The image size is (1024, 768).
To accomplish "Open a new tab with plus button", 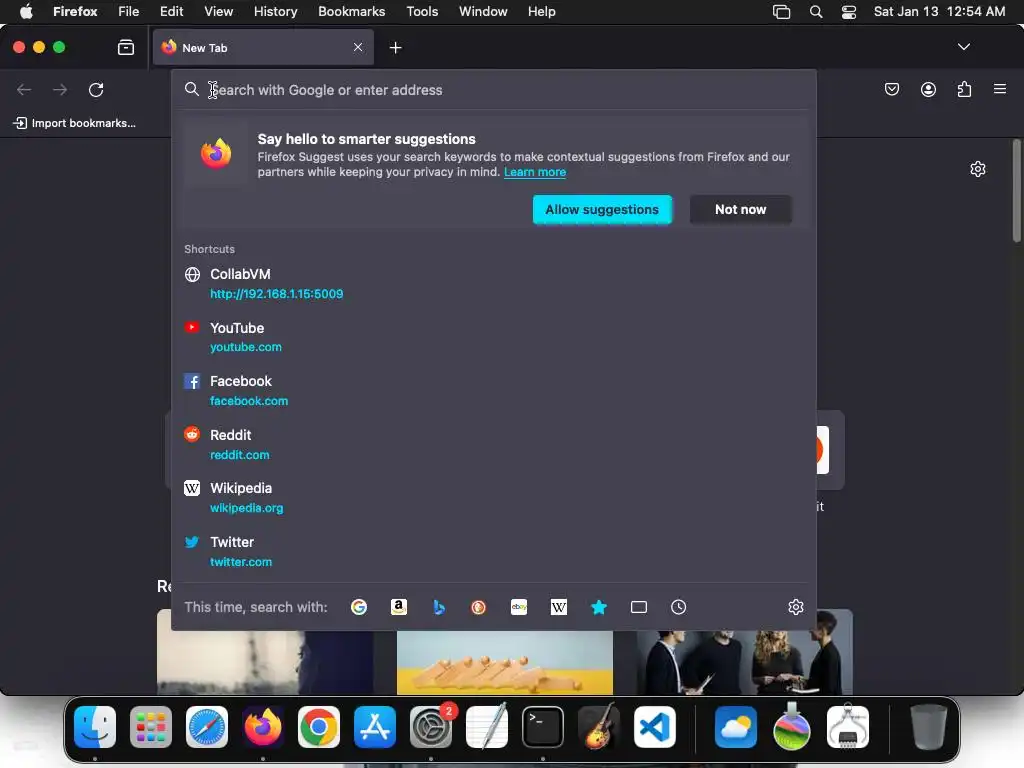I will point(395,48).
